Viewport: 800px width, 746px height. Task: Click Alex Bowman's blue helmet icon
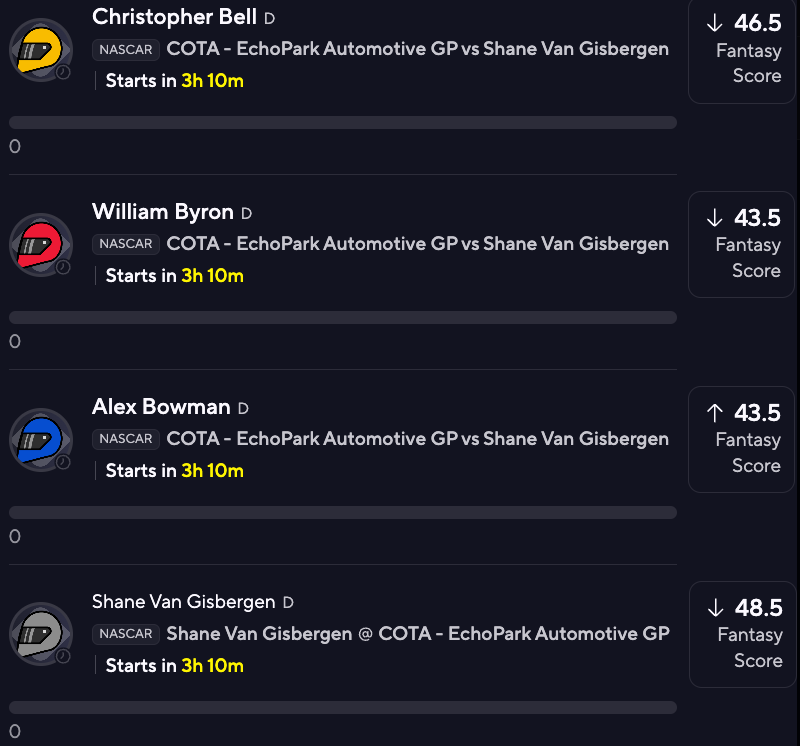41,439
